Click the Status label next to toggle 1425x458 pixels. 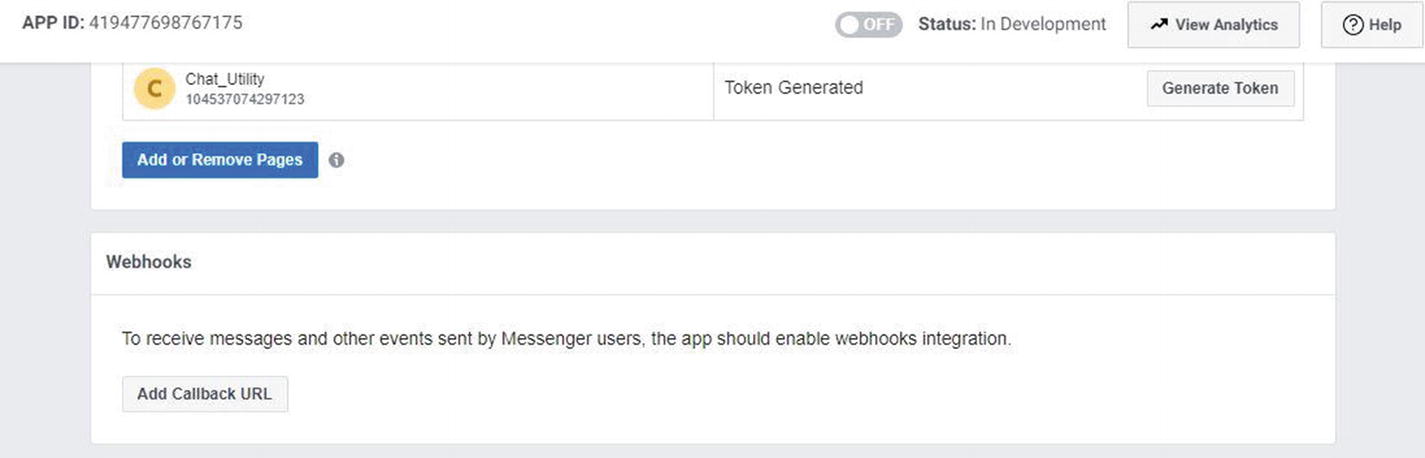pos(947,24)
